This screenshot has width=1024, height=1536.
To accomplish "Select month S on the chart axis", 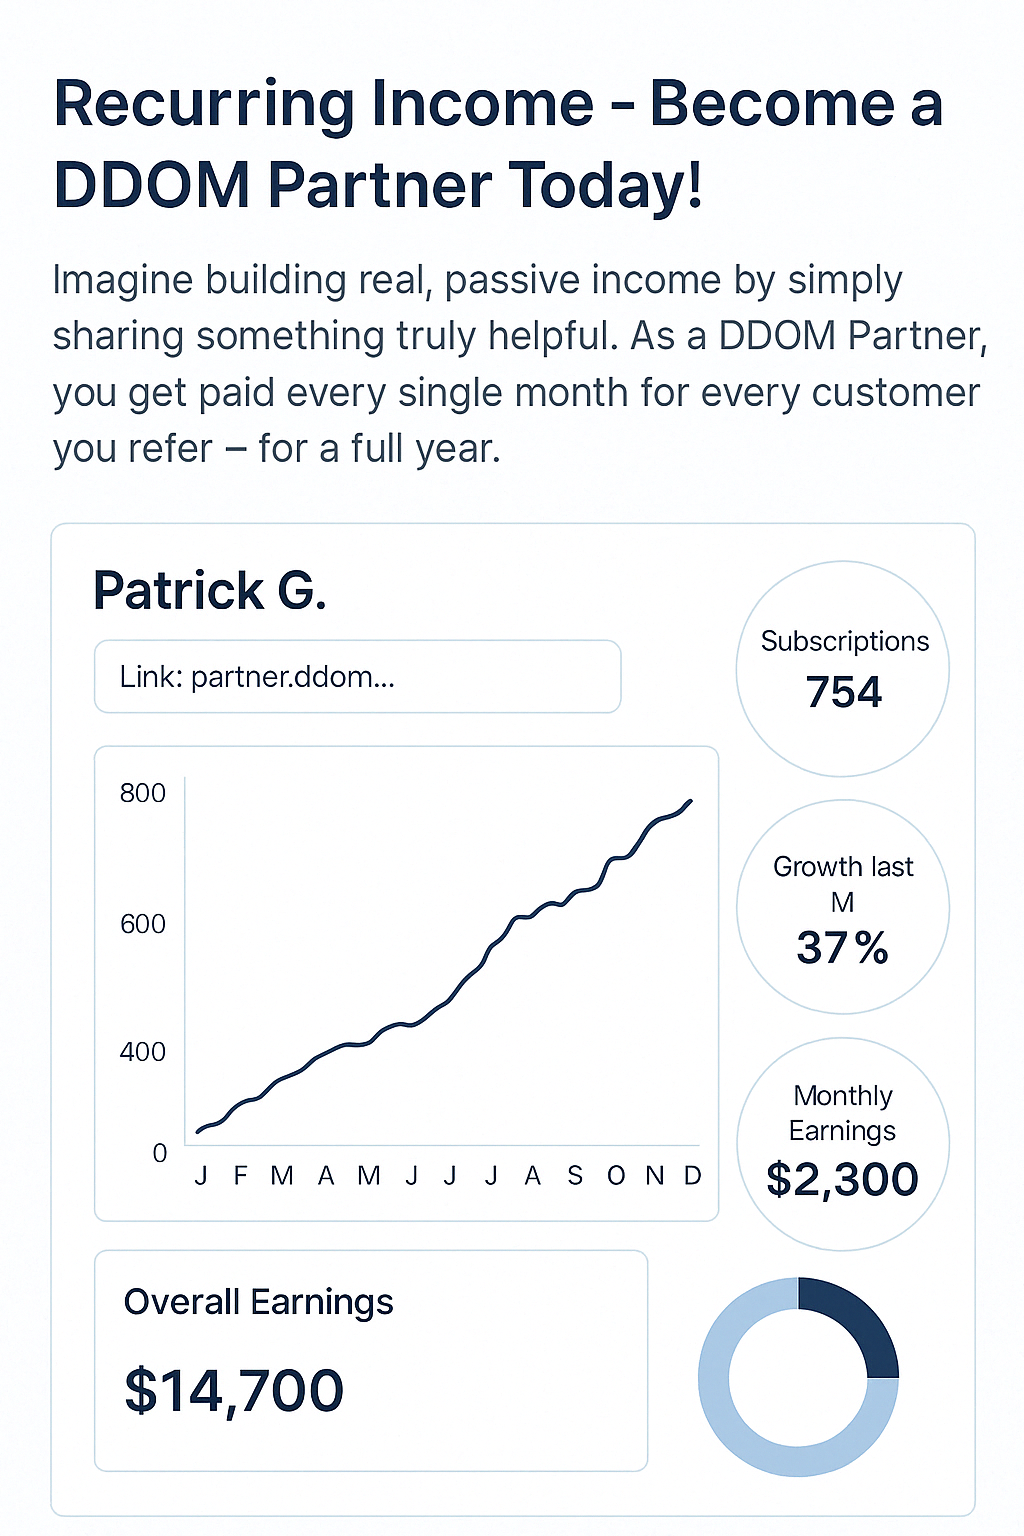I will [x=574, y=1176].
